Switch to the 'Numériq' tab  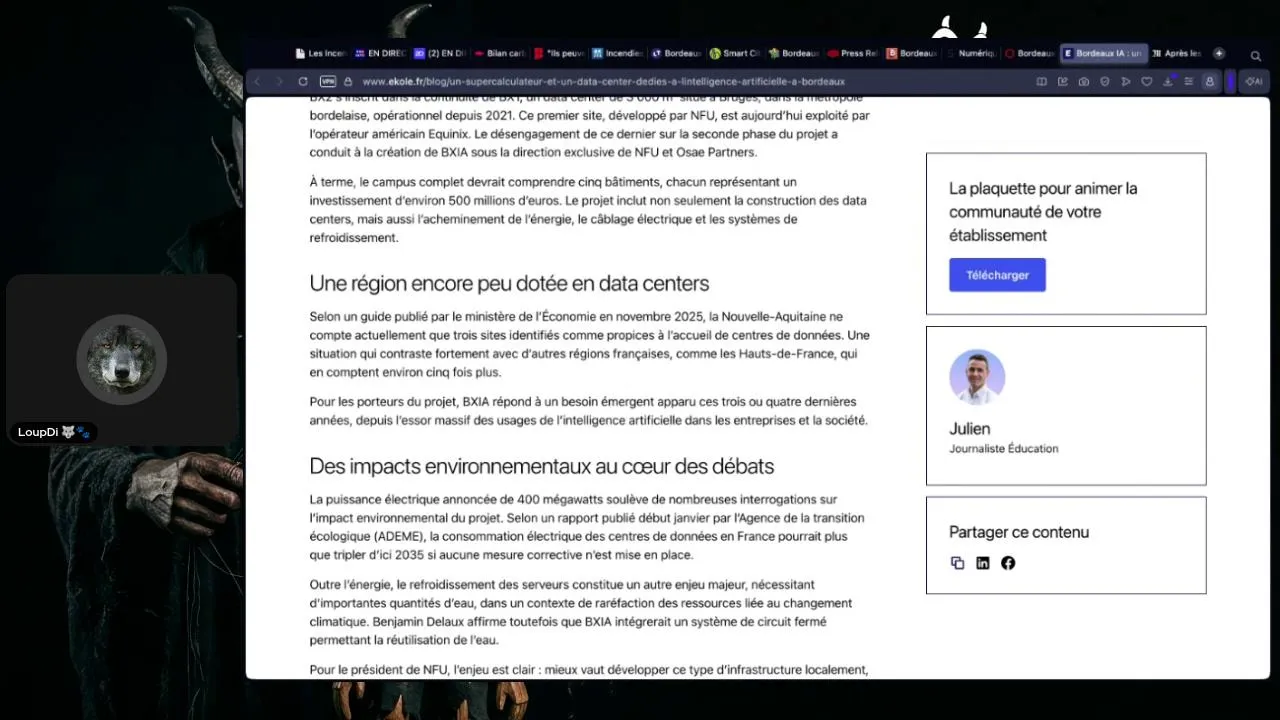coord(970,54)
